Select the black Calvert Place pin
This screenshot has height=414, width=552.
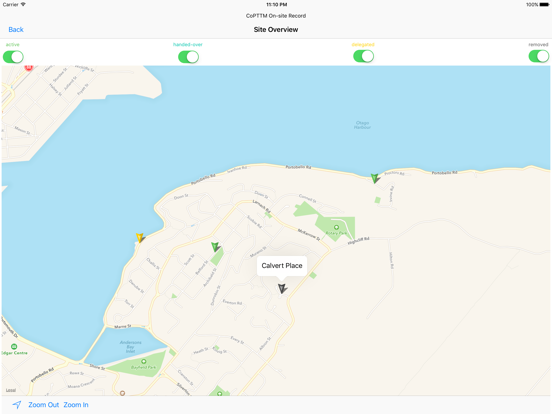point(282,289)
